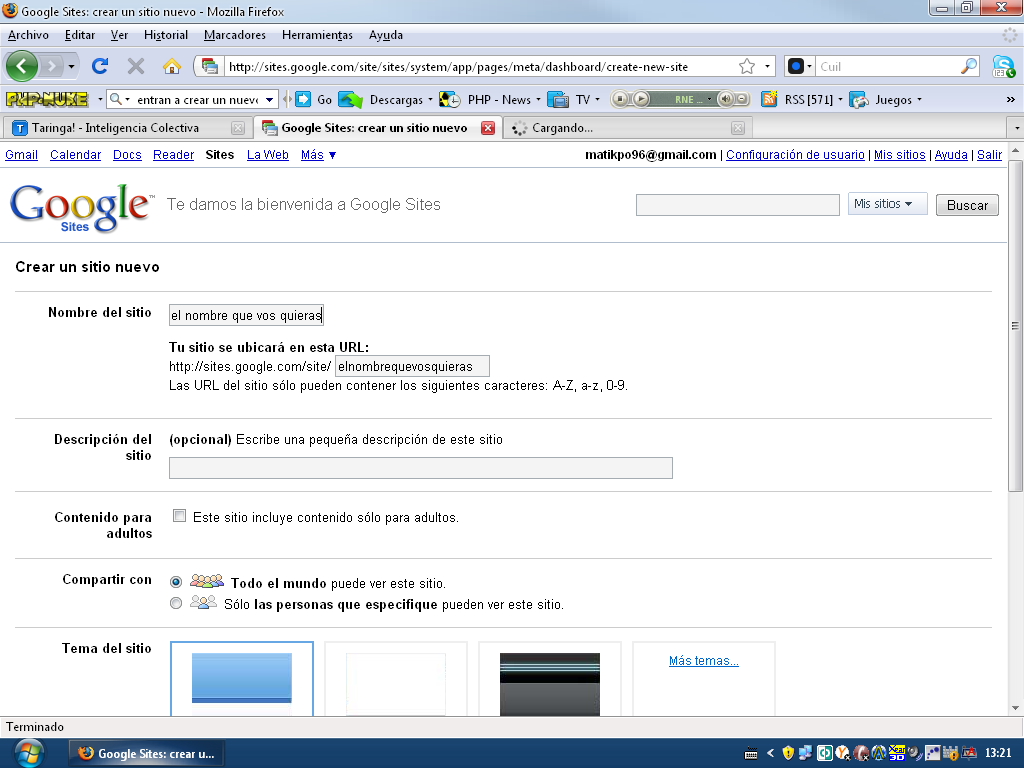This screenshot has width=1024, height=768.
Task: Open the Juegos toolbar menu
Action: pos(886,99)
